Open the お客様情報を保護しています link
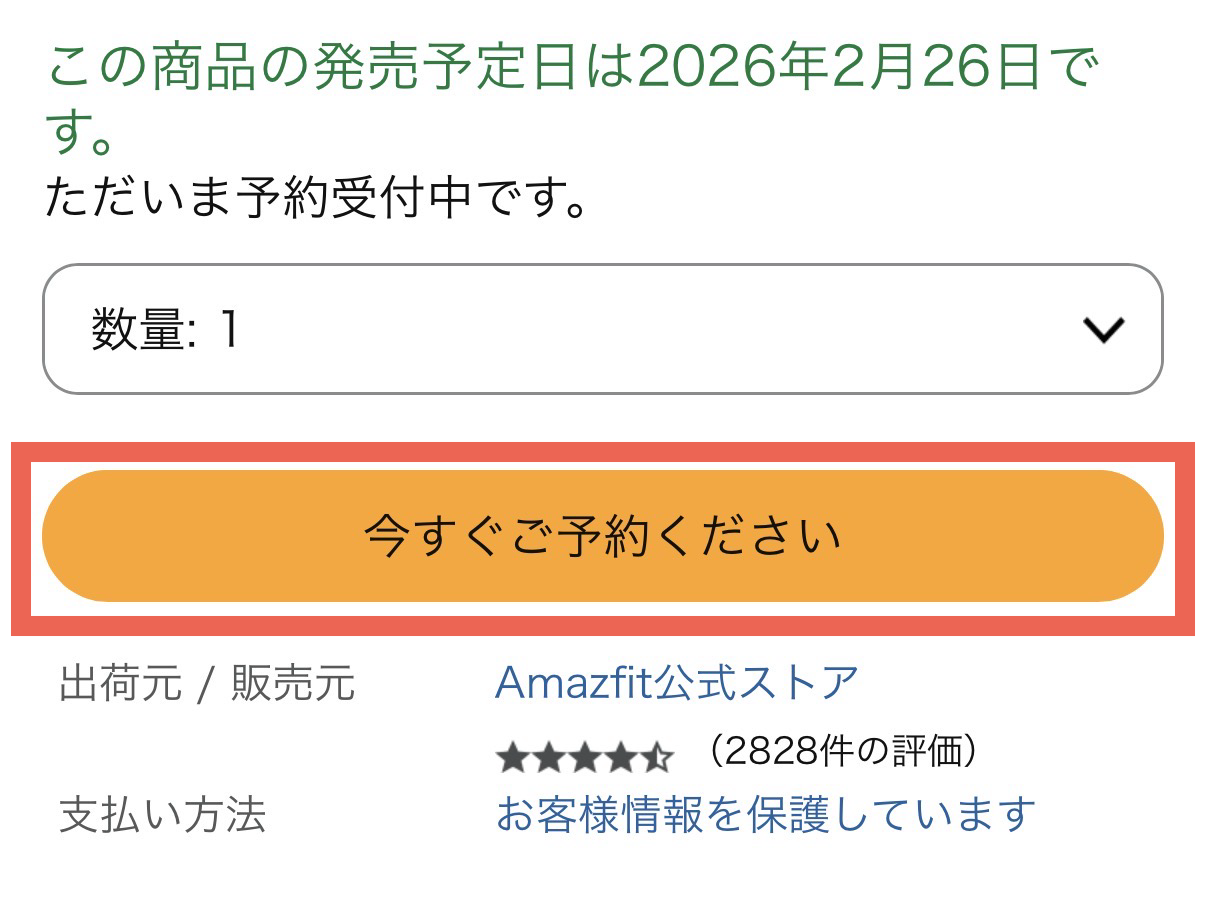 tap(765, 815)
